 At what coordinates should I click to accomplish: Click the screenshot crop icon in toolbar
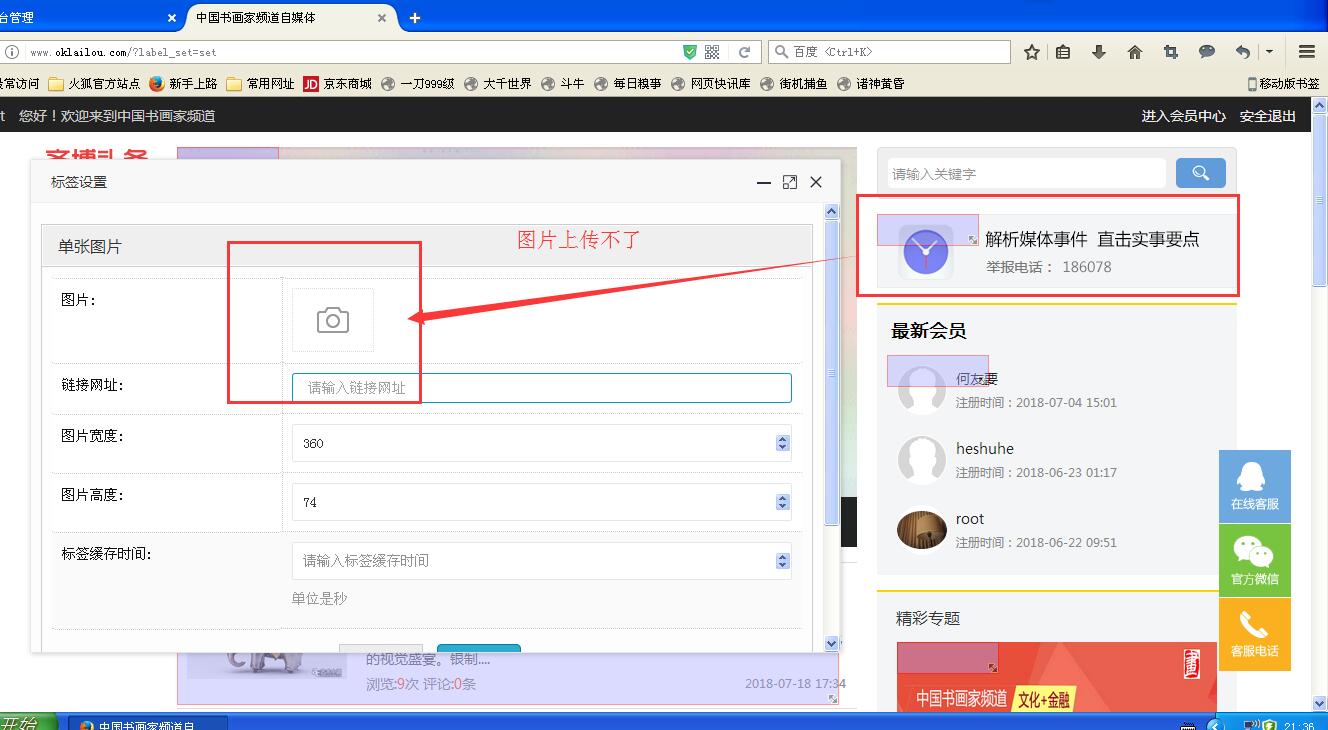tap(1170, 52)
